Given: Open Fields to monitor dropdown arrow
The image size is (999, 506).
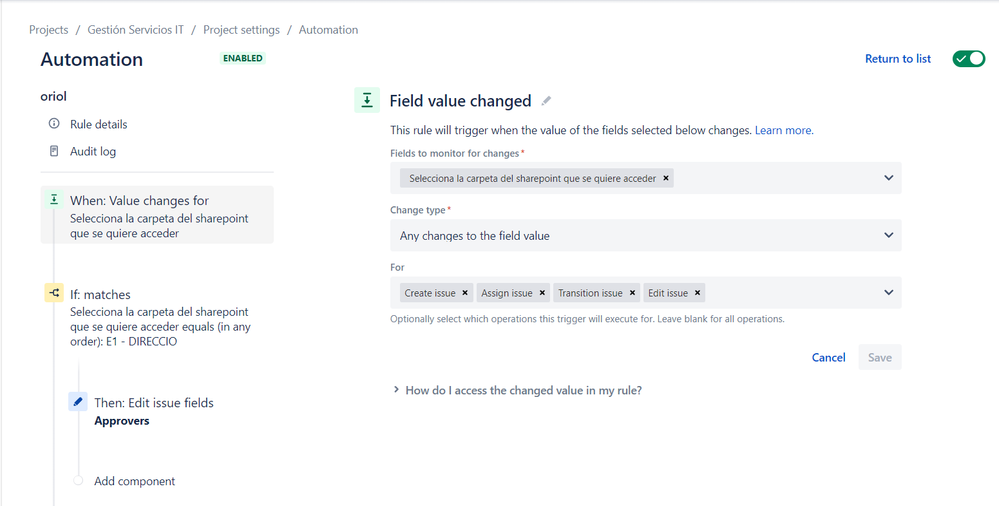Looking at the screenshot, I should [889, 178].
